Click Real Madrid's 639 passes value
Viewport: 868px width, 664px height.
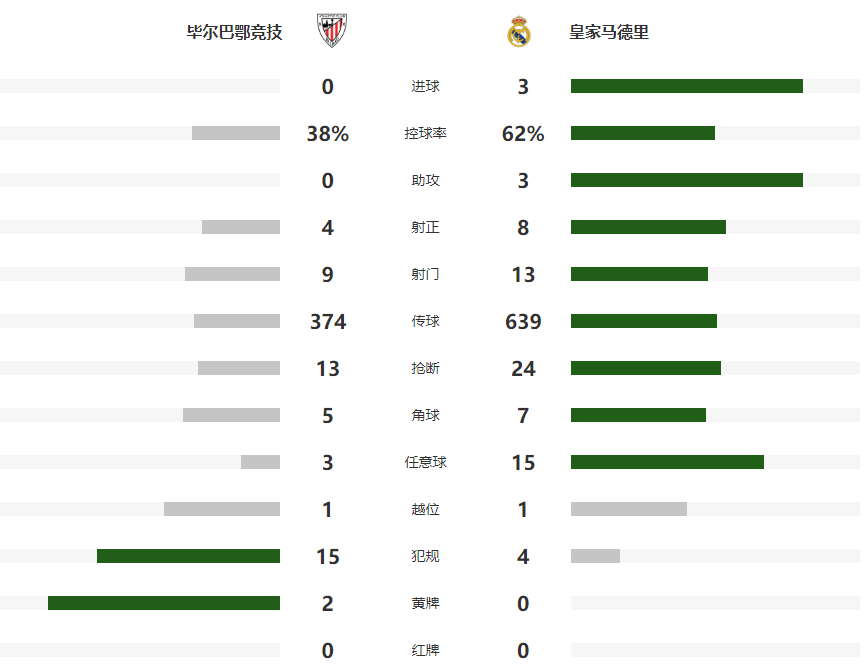(523, 321)
